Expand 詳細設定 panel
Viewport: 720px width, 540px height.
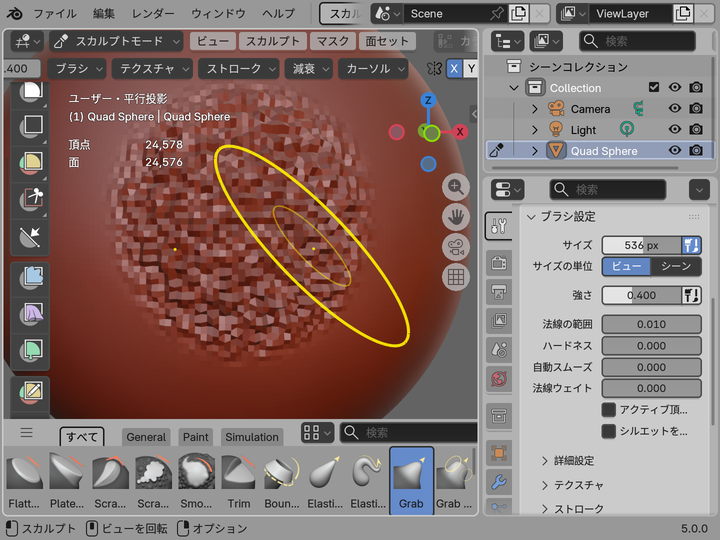[x=574, y=461]
